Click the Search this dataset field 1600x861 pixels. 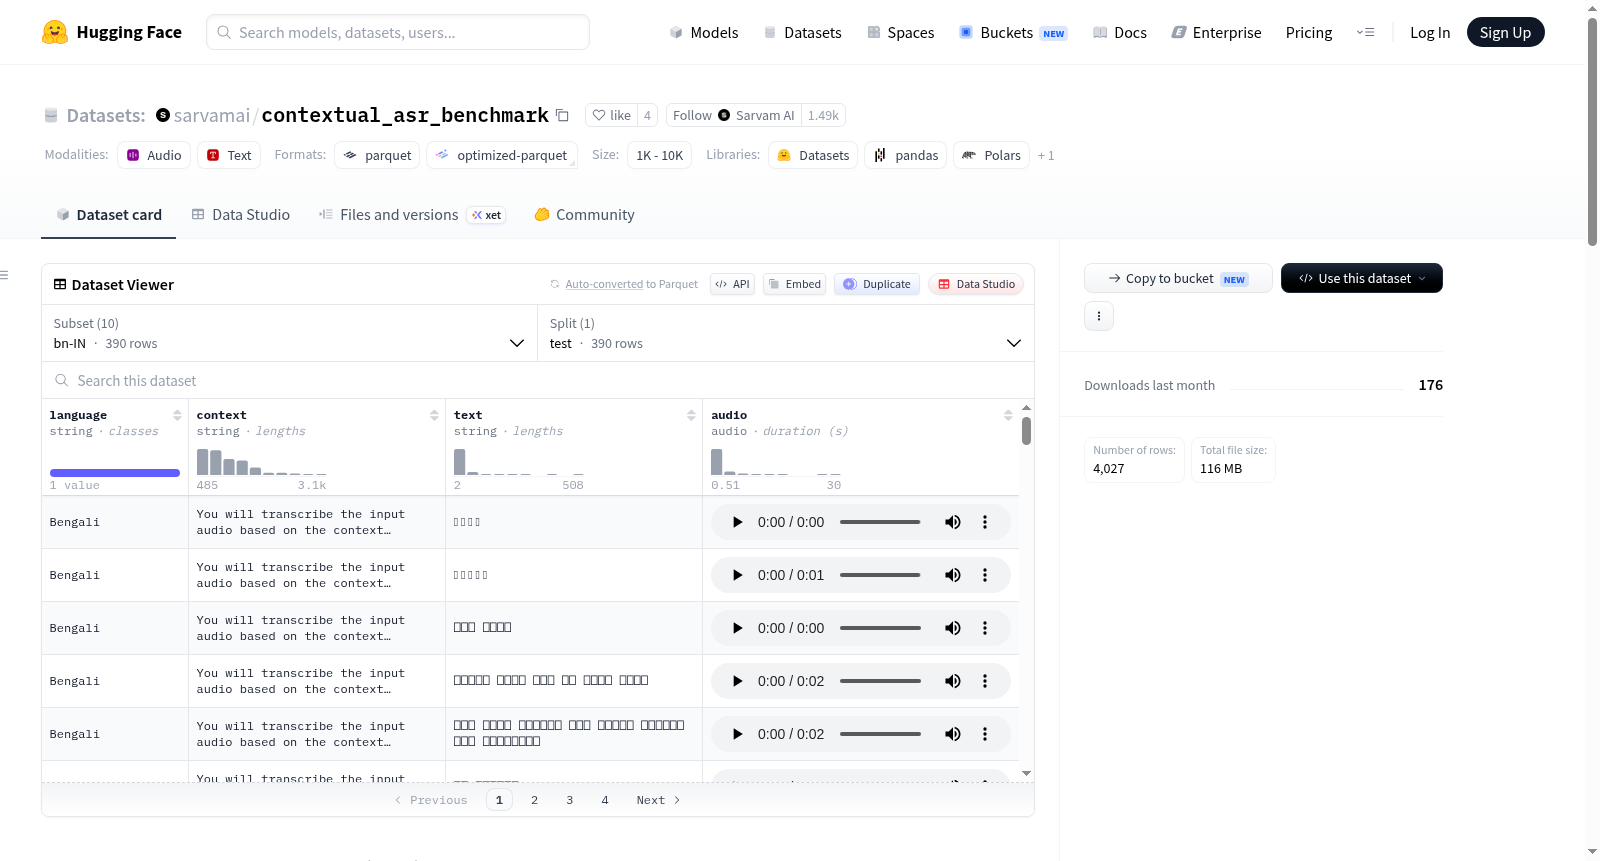tap(538, 381)
